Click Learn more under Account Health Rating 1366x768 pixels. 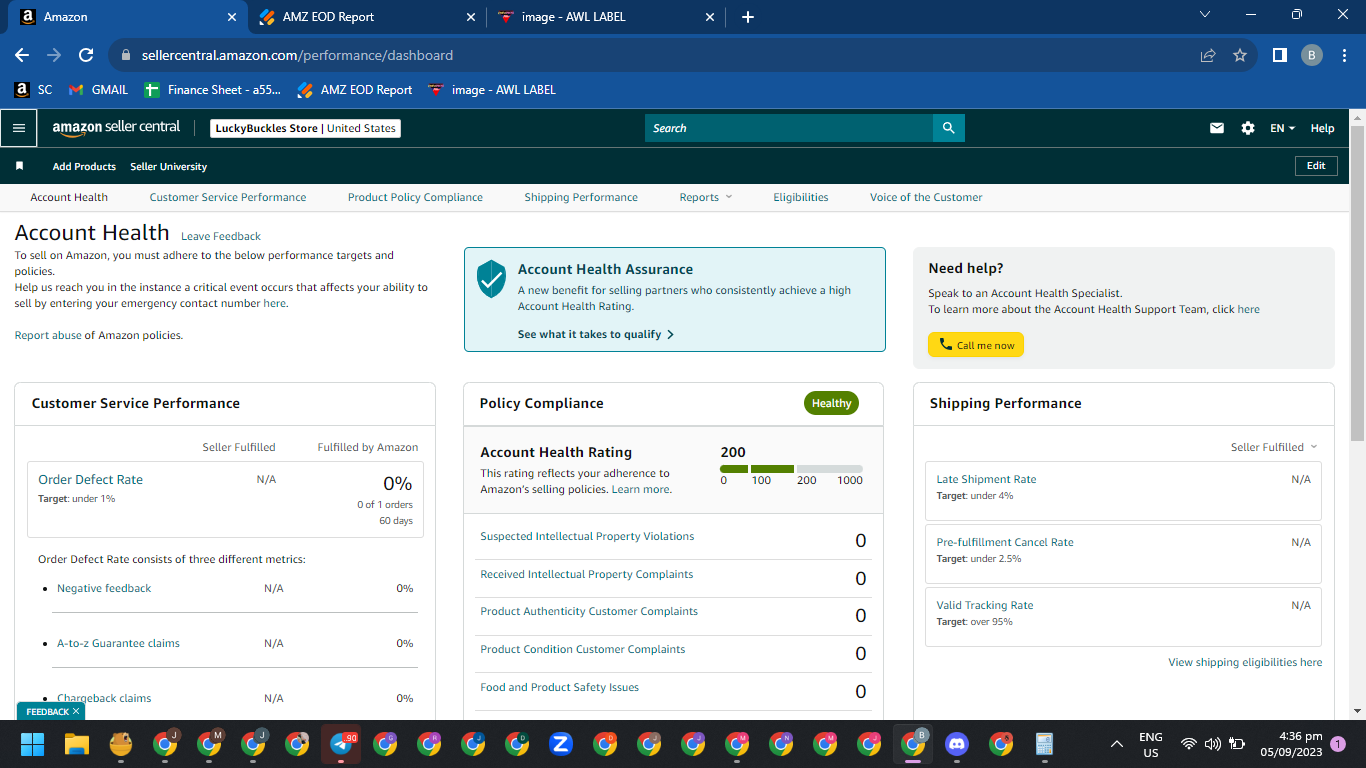click(640, 489)
